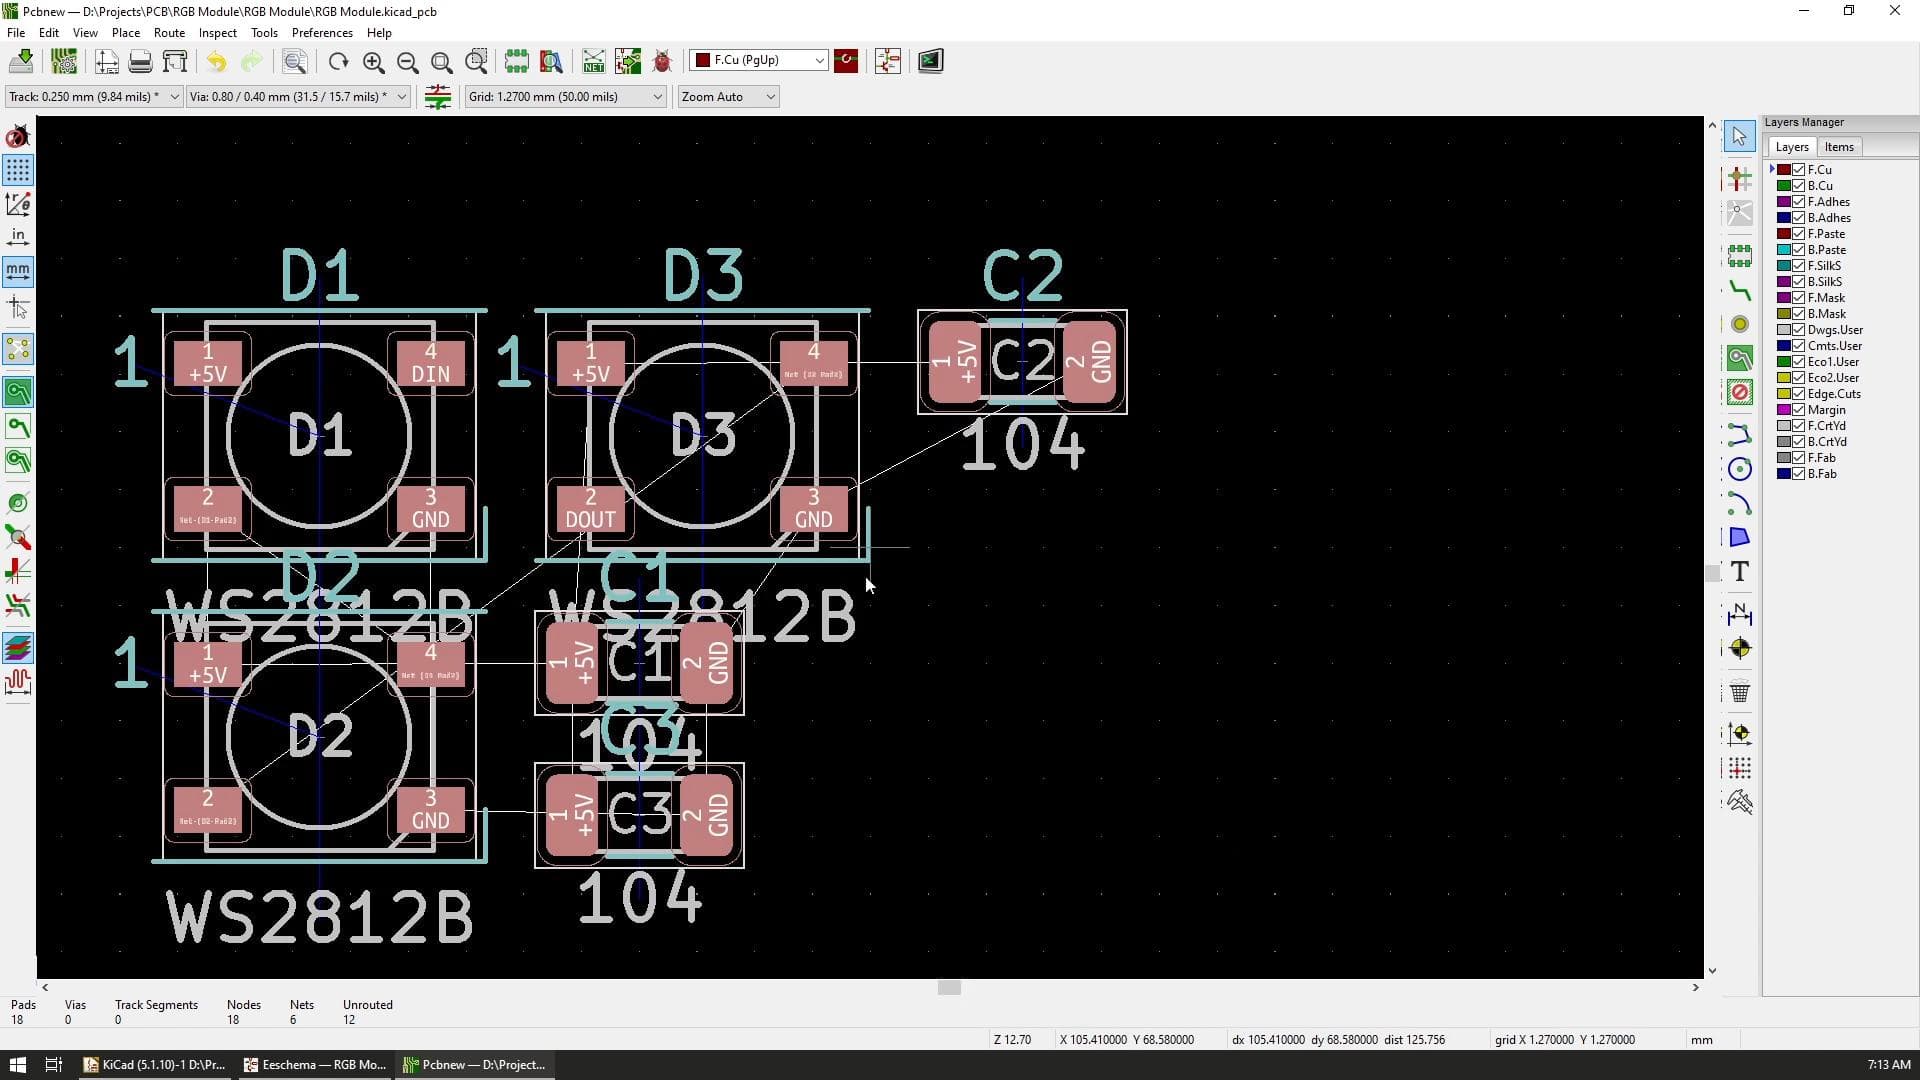
Task: Click the horizontal scrollbar below the canvas
Action: point(947,987)
